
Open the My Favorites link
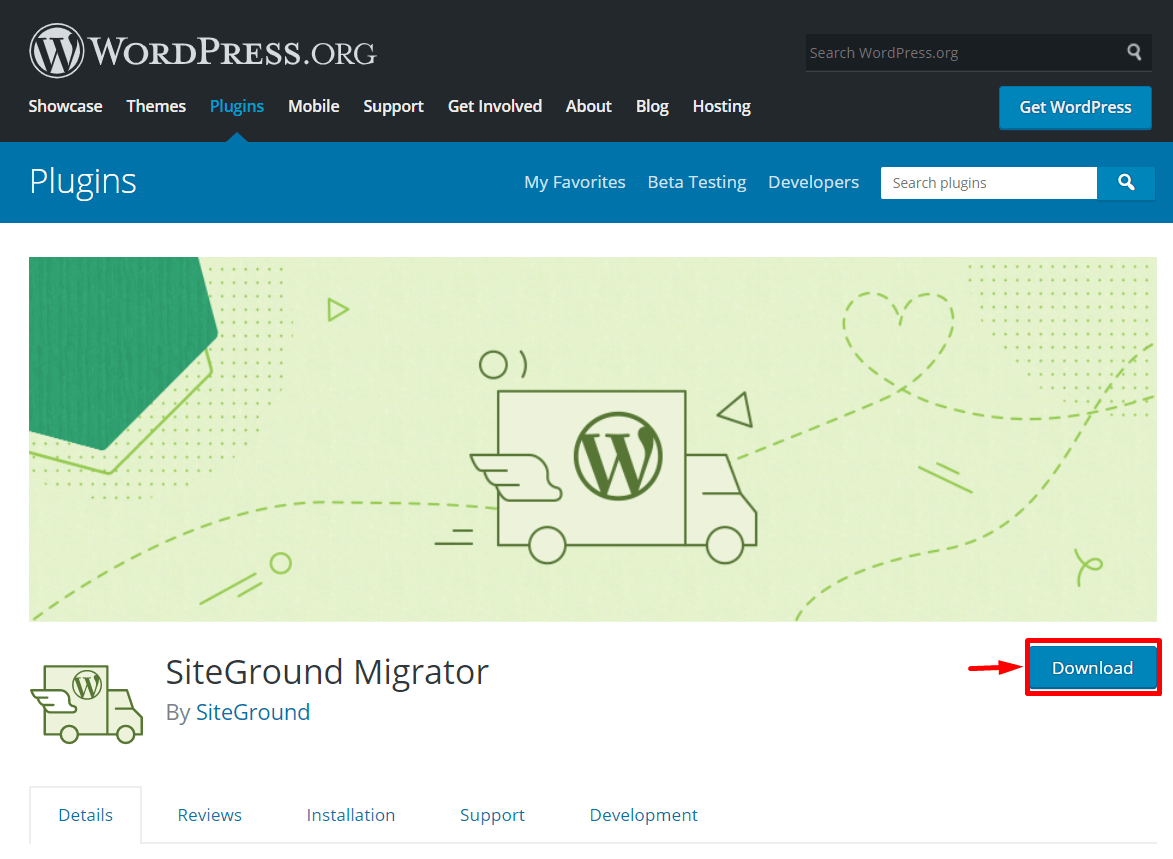[x=575, y=183]
